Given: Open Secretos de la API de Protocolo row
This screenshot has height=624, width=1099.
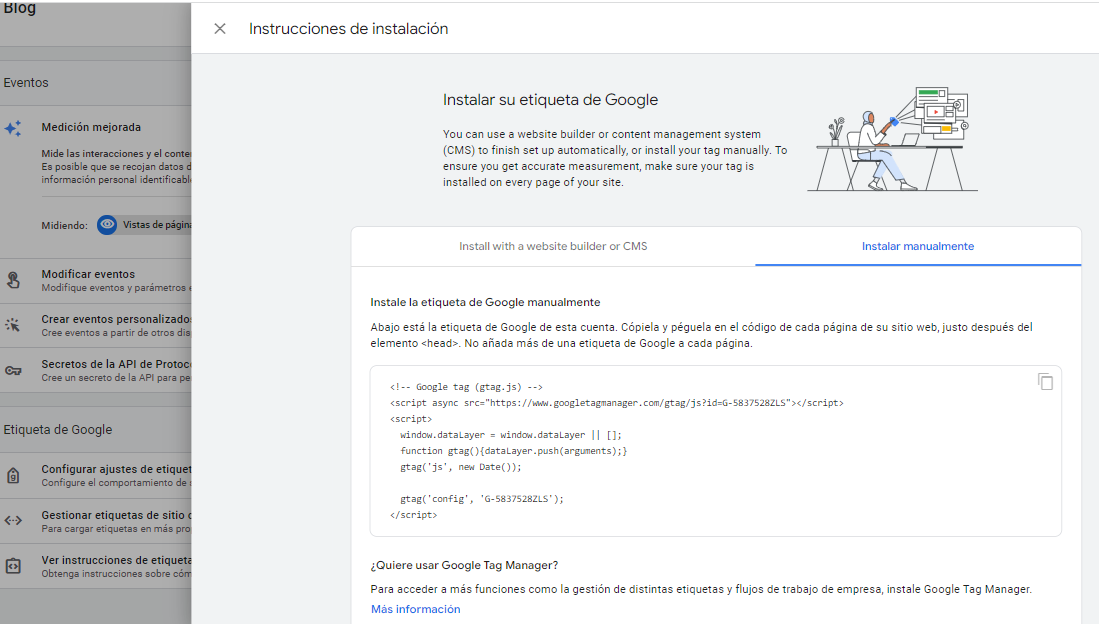Looking at the screenshot, I should 95,370.
